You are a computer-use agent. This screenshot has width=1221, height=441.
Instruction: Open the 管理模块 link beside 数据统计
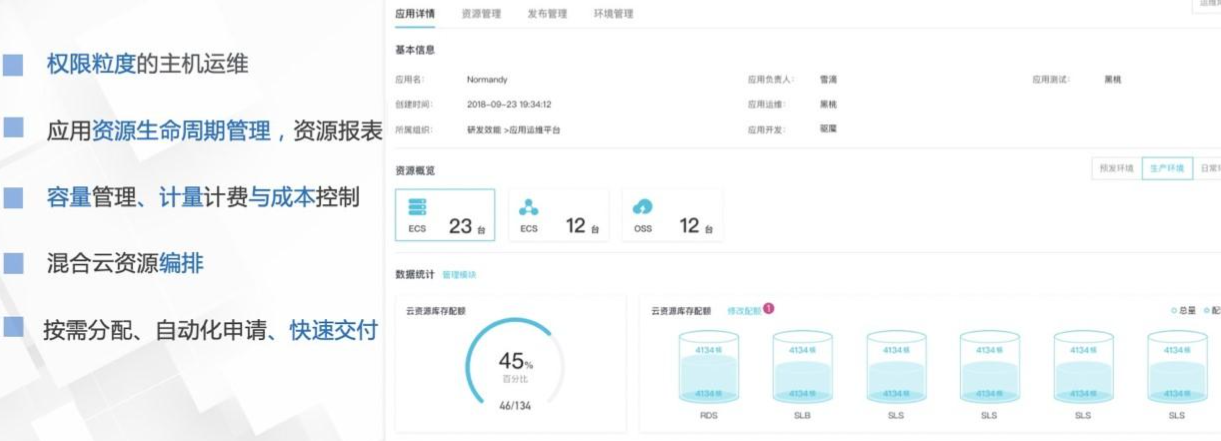click(459, 274)
